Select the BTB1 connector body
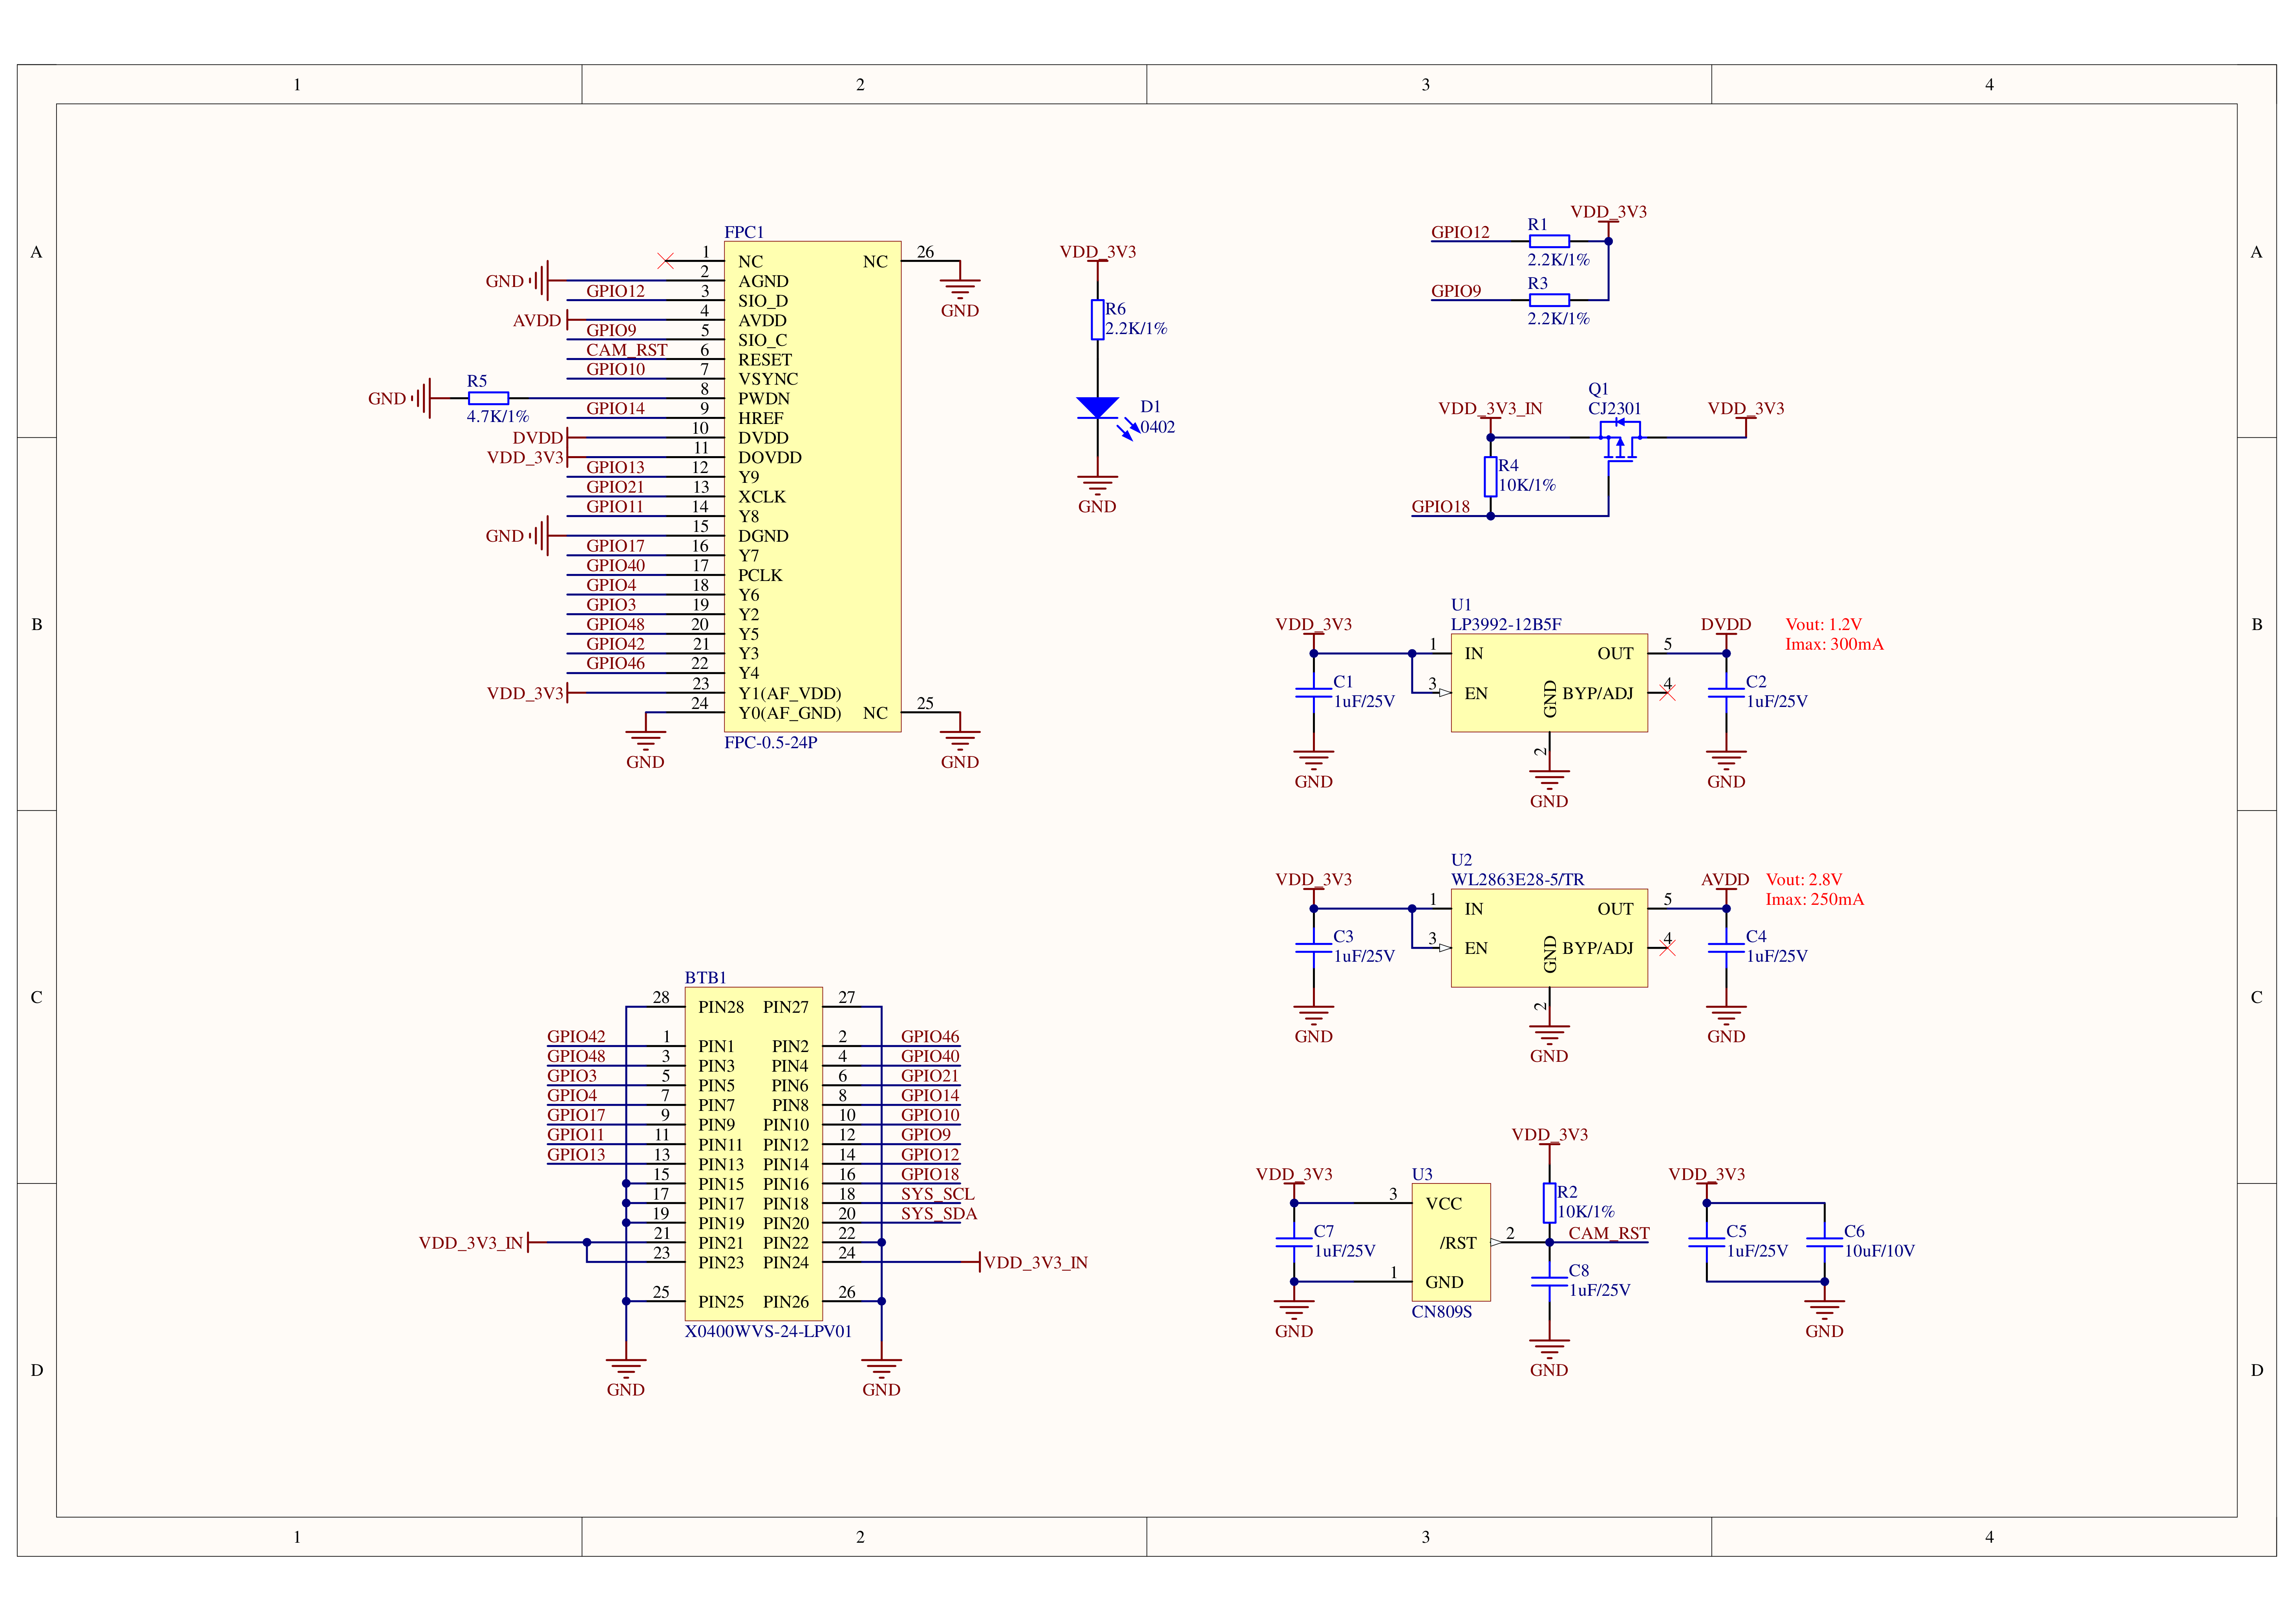2296x1622 pixels. (x=753, y=1154)
